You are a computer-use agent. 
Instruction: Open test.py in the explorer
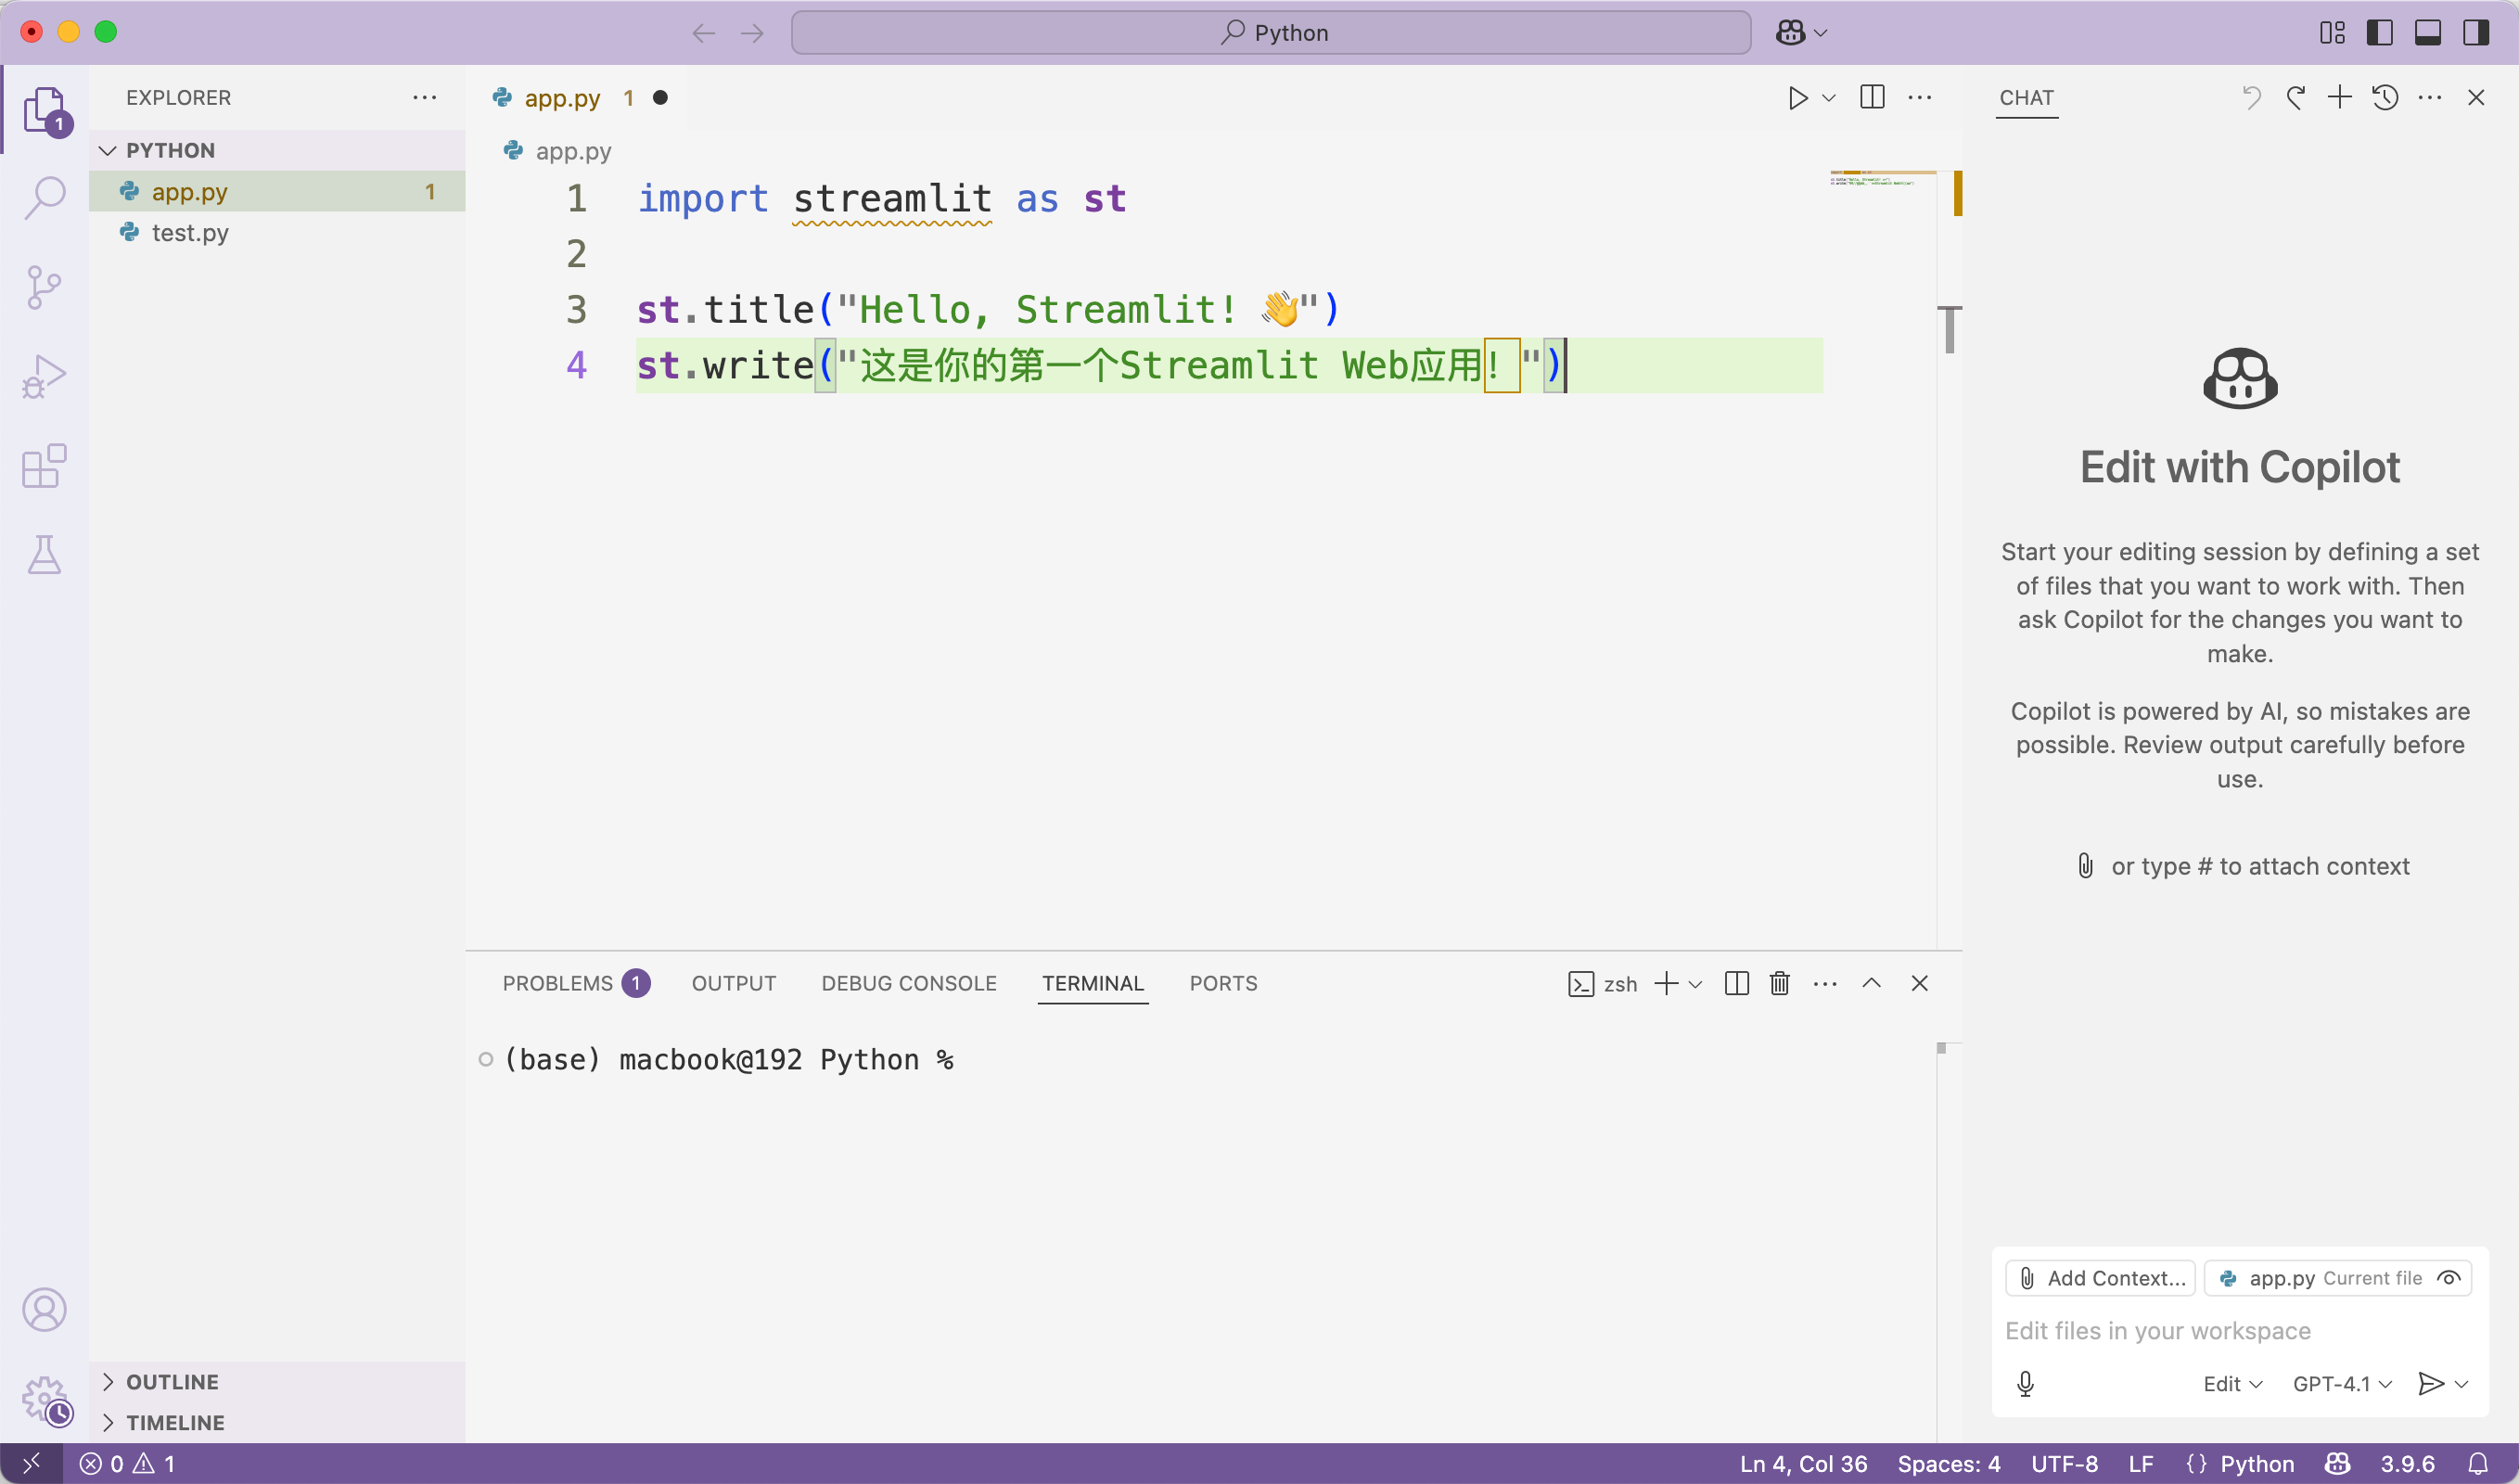(190, 233)
